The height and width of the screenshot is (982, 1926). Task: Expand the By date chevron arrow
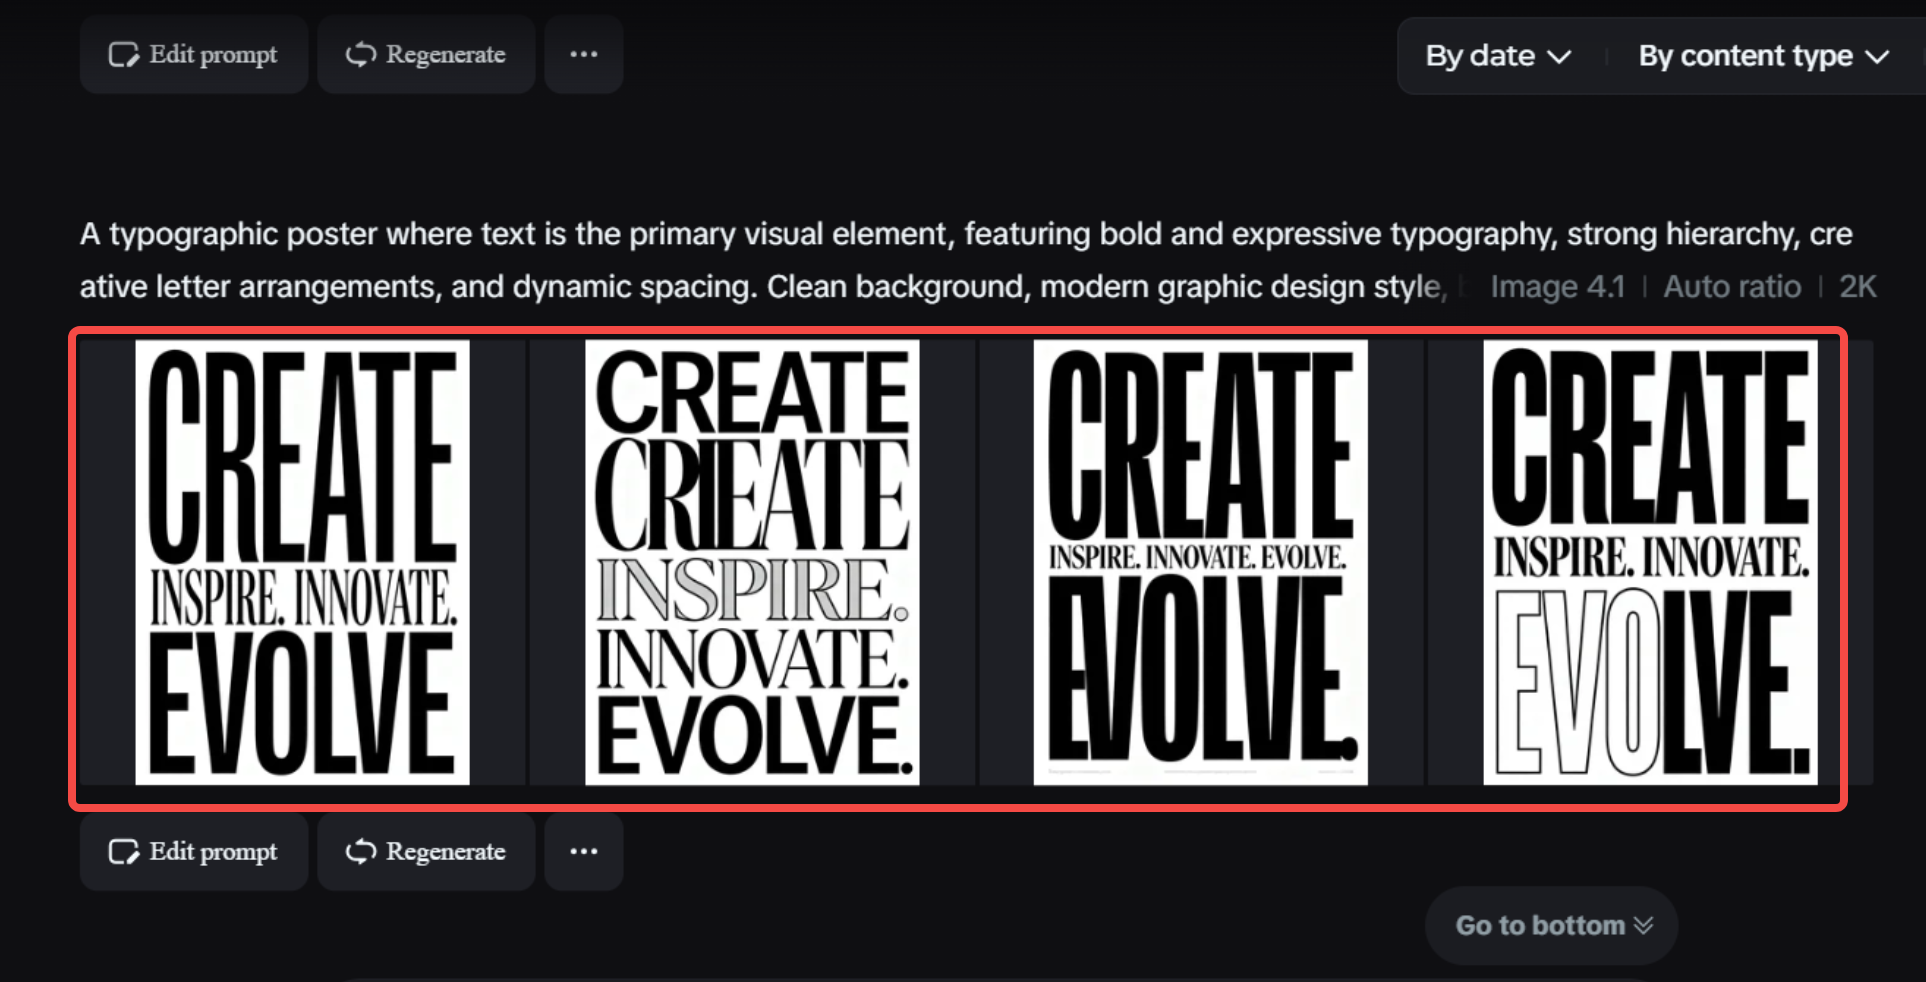click(1560, 57)
